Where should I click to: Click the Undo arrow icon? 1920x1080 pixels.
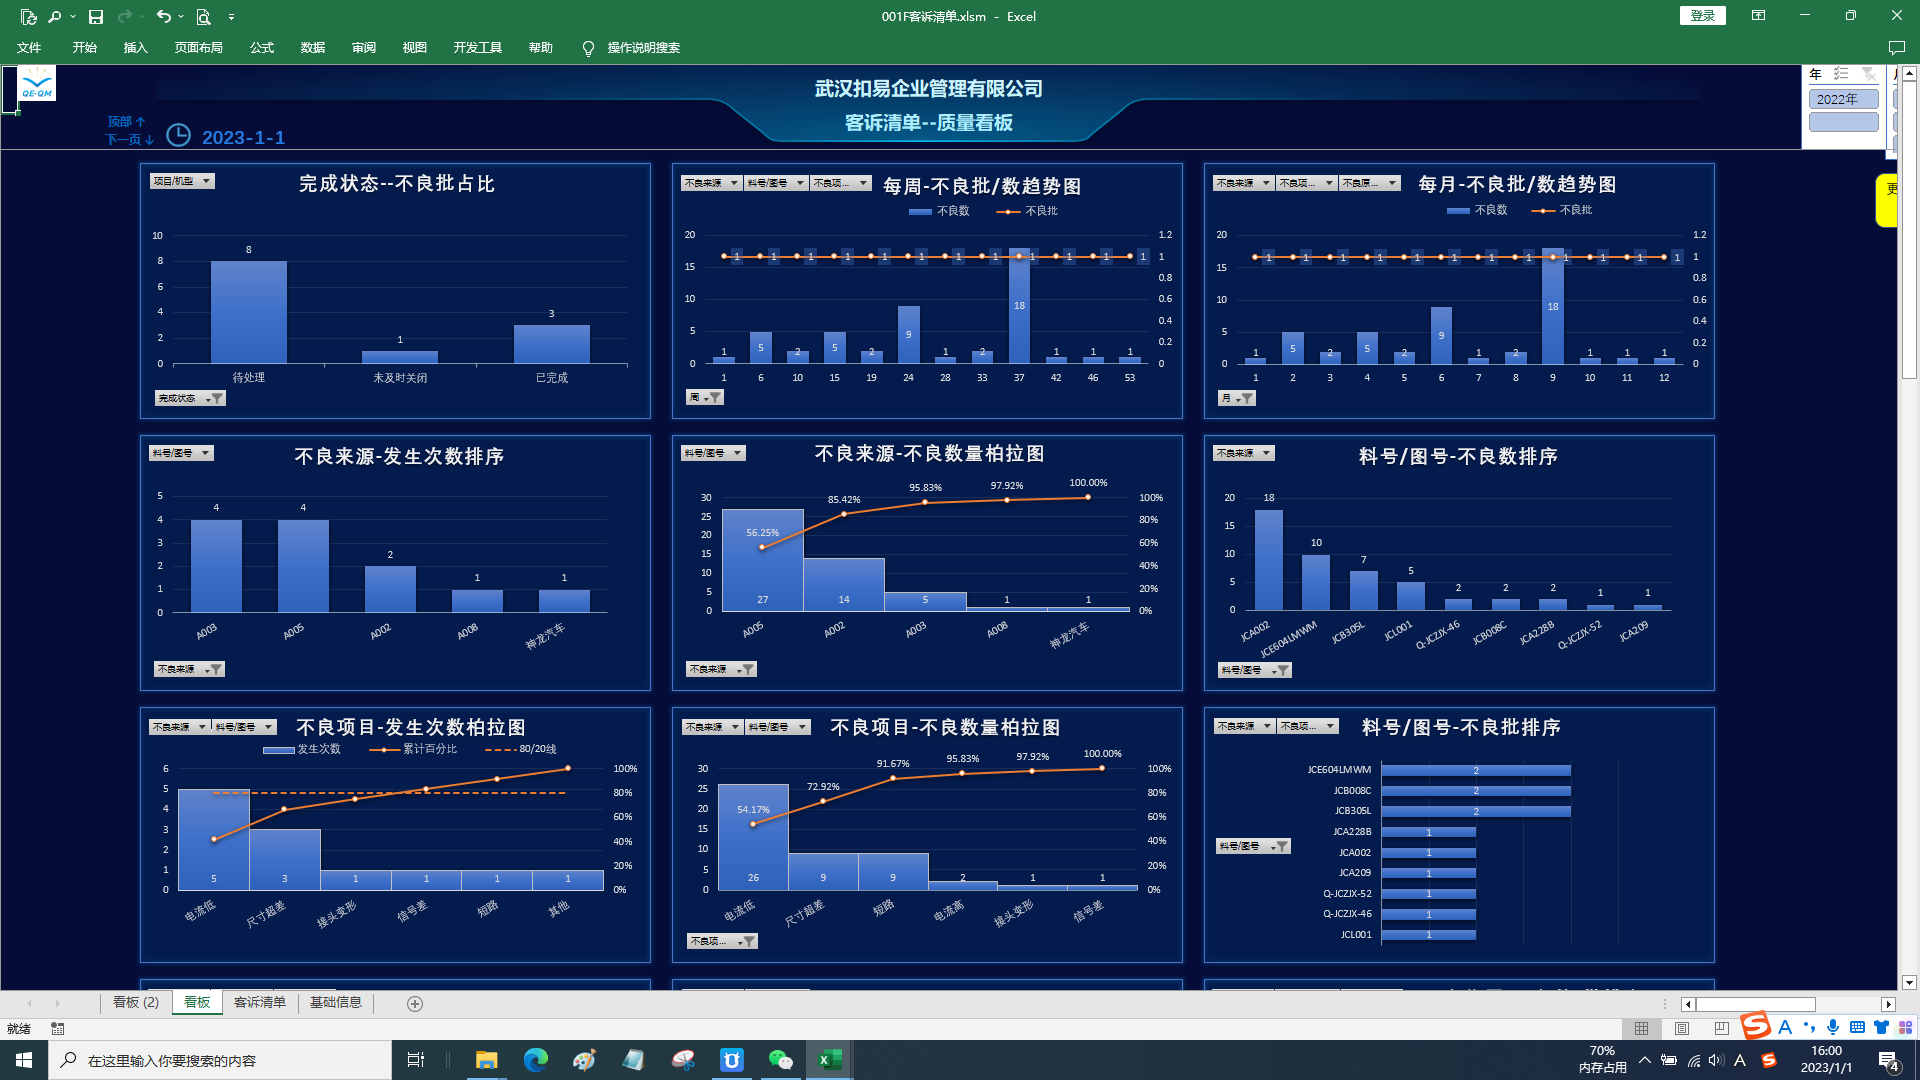click(x=163, y=16)
